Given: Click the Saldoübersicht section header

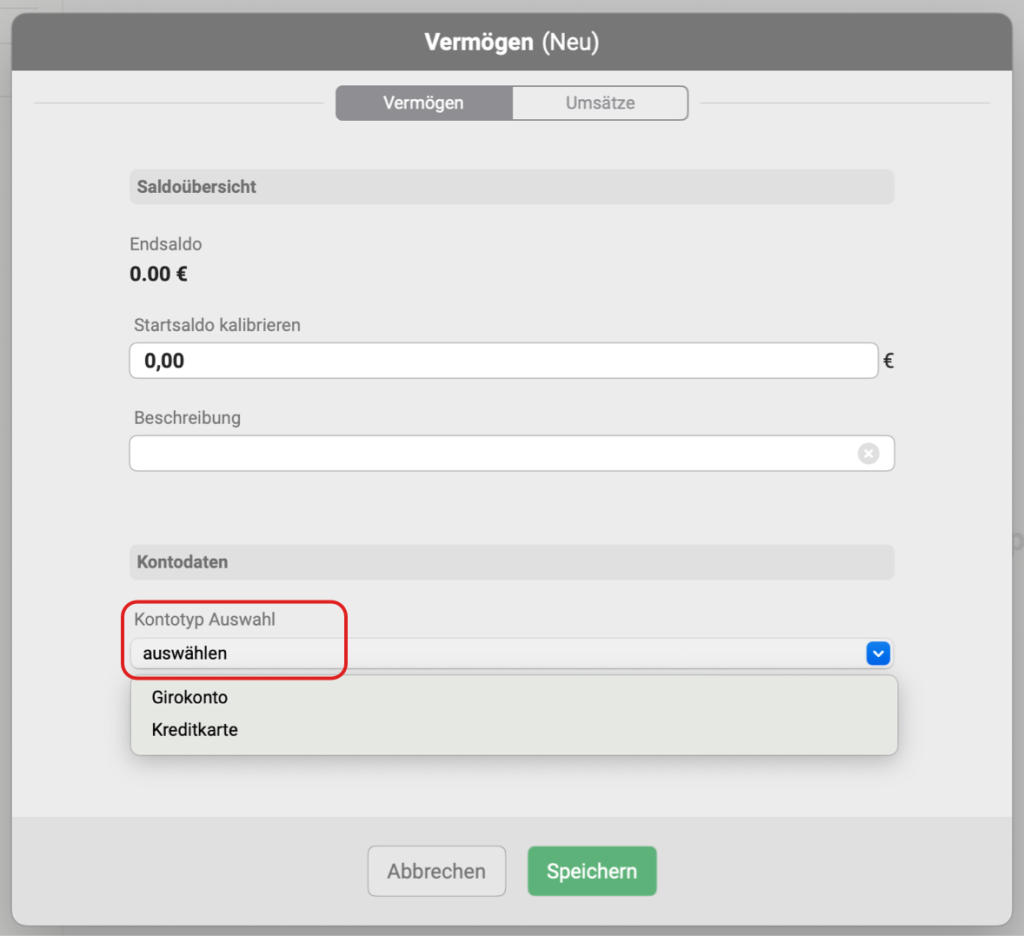Looking at the screenshot, I should 197,187.
